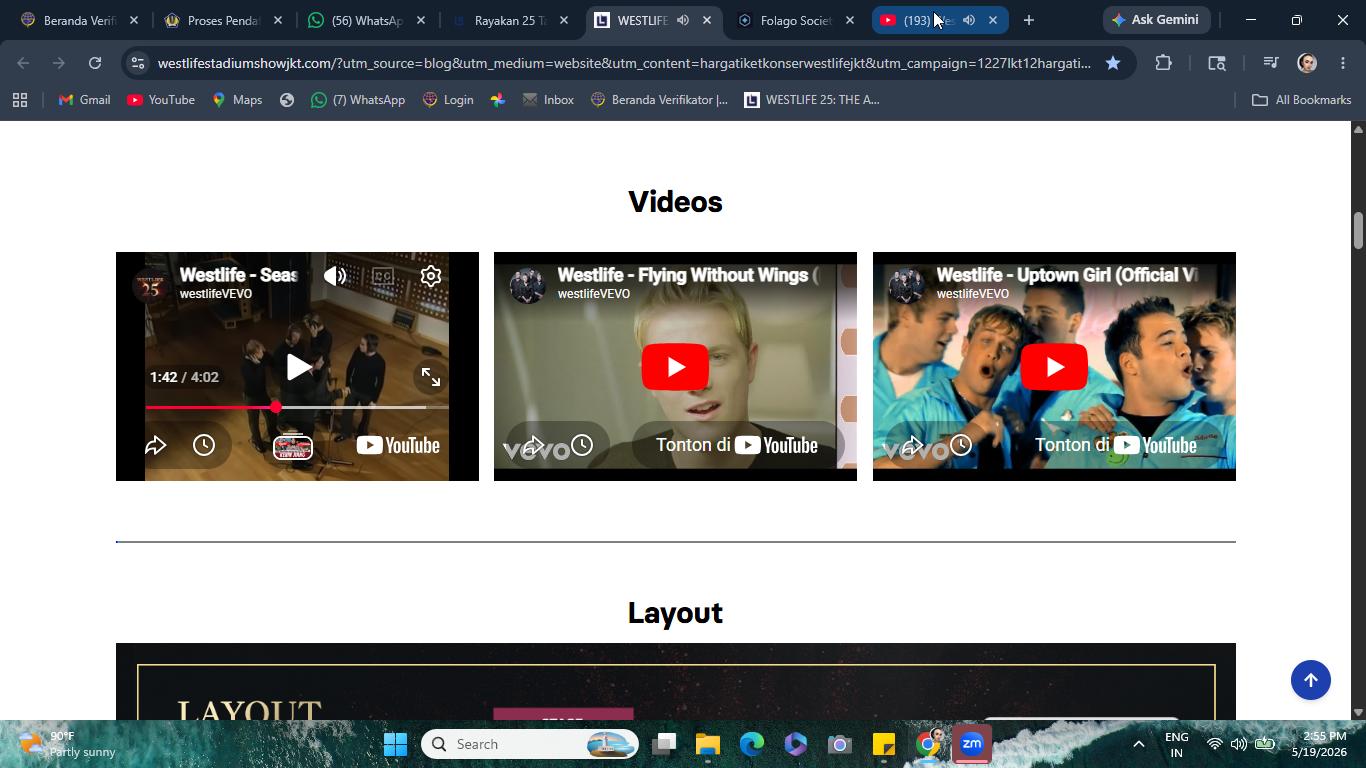Resume playback of the first Westlife video
Image resolution: width=1366 pixels, height=768 pixels.
coord(298,367)
